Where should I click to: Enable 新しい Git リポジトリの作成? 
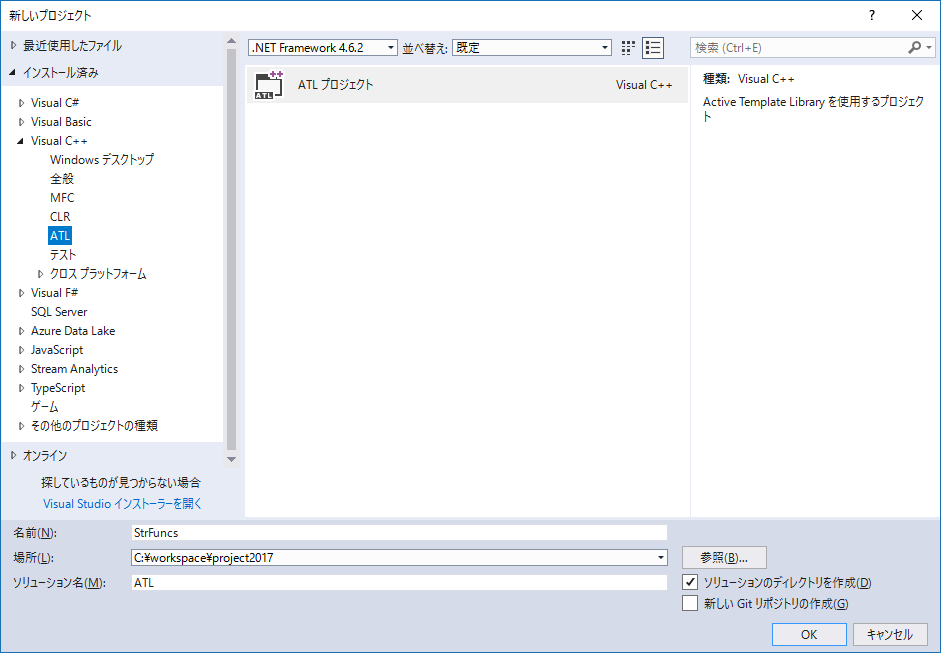tap(689, 602)
